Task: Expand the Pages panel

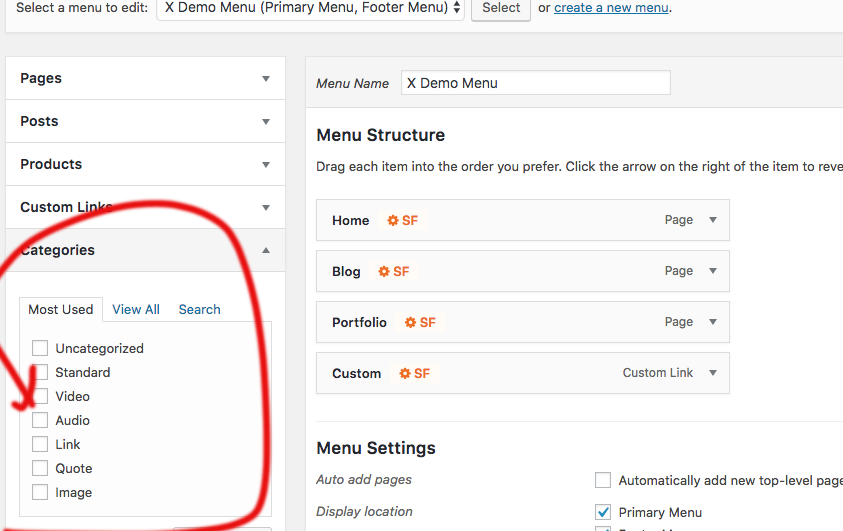Action: point(266,78)
